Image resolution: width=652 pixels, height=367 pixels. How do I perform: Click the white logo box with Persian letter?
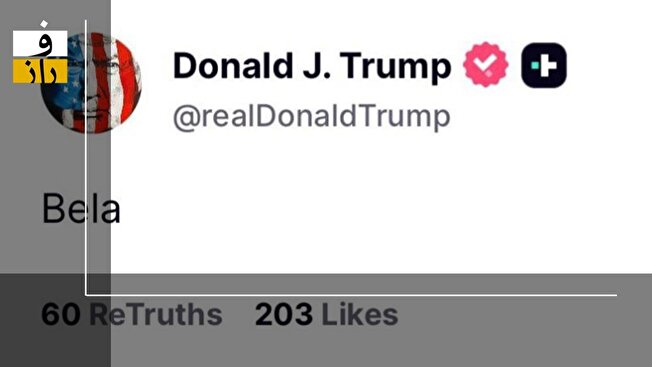pyautogui.click(x=40, y=43)
